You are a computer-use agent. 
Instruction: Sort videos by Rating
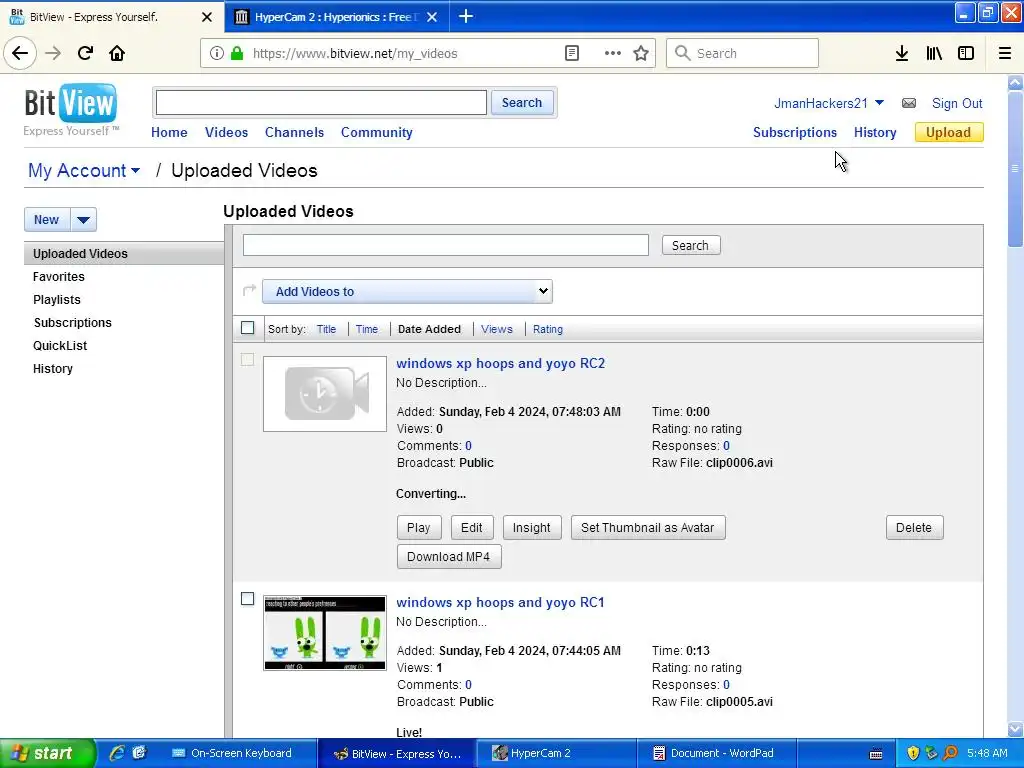[548, 329]
